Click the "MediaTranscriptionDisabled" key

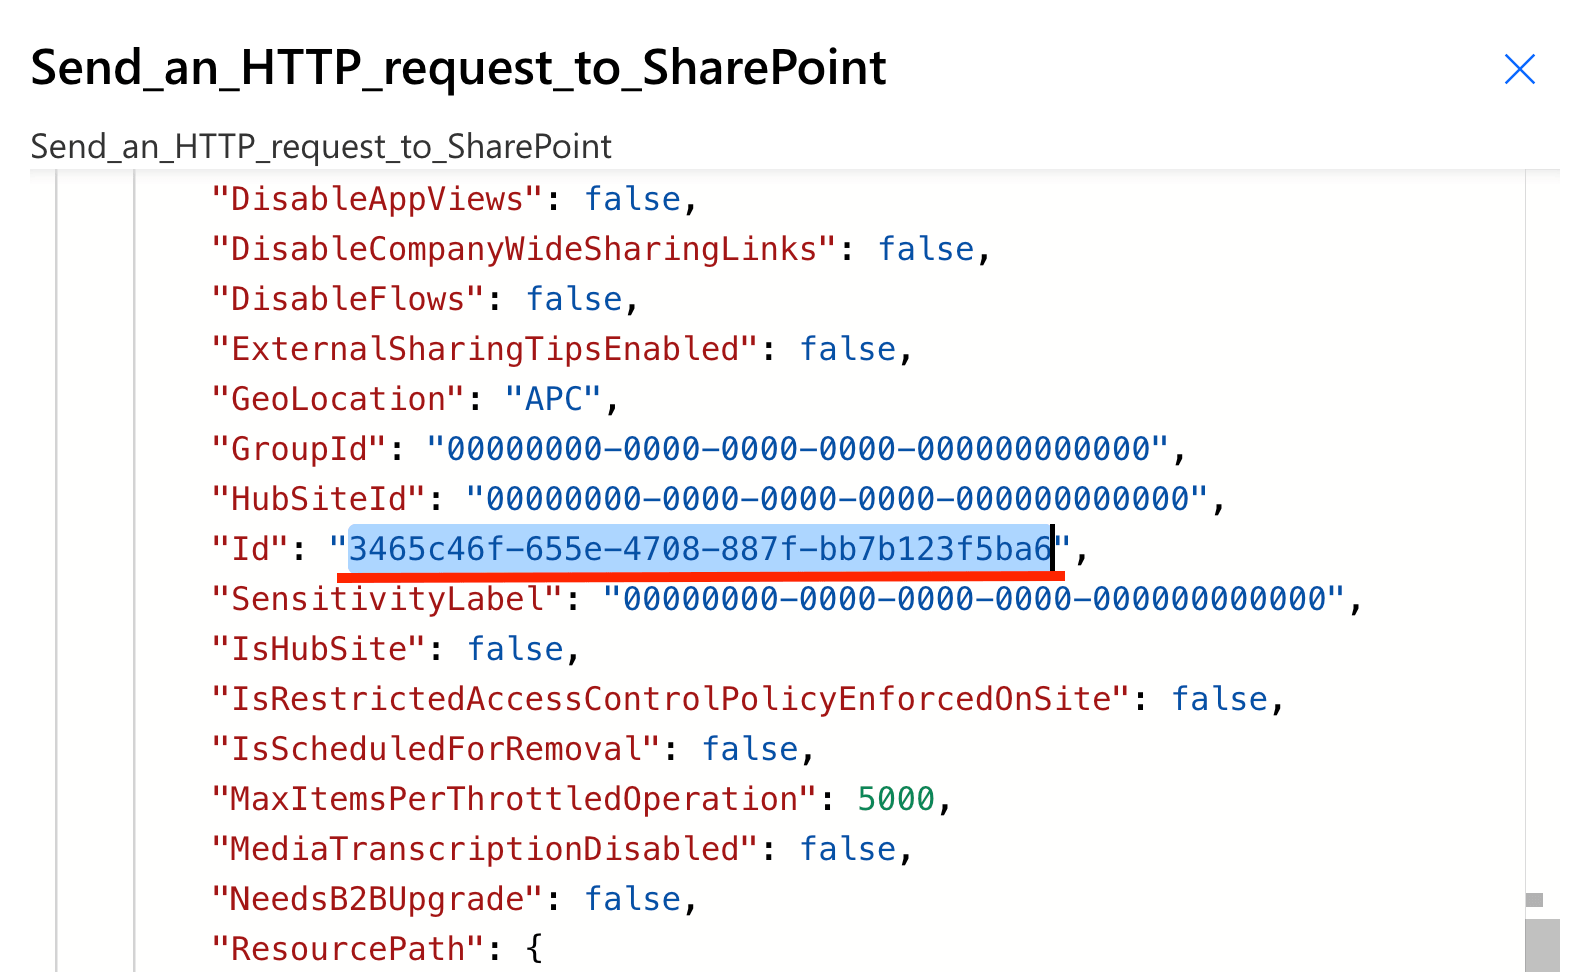coord(485,849)
